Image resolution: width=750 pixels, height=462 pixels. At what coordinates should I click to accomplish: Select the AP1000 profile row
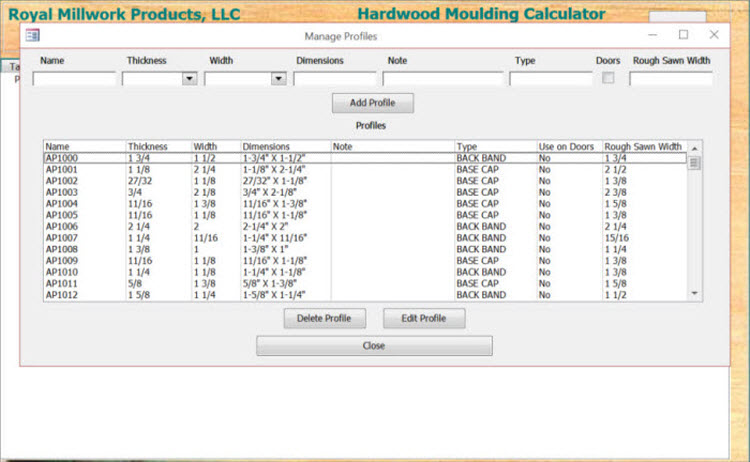(365, 158)
